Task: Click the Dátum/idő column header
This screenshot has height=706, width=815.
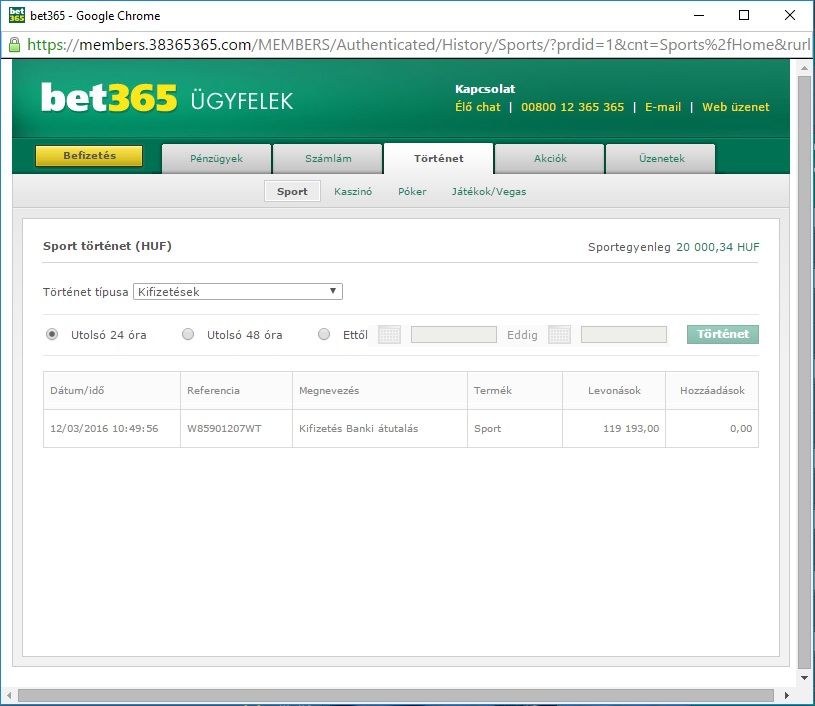Action: click(112, 390)
